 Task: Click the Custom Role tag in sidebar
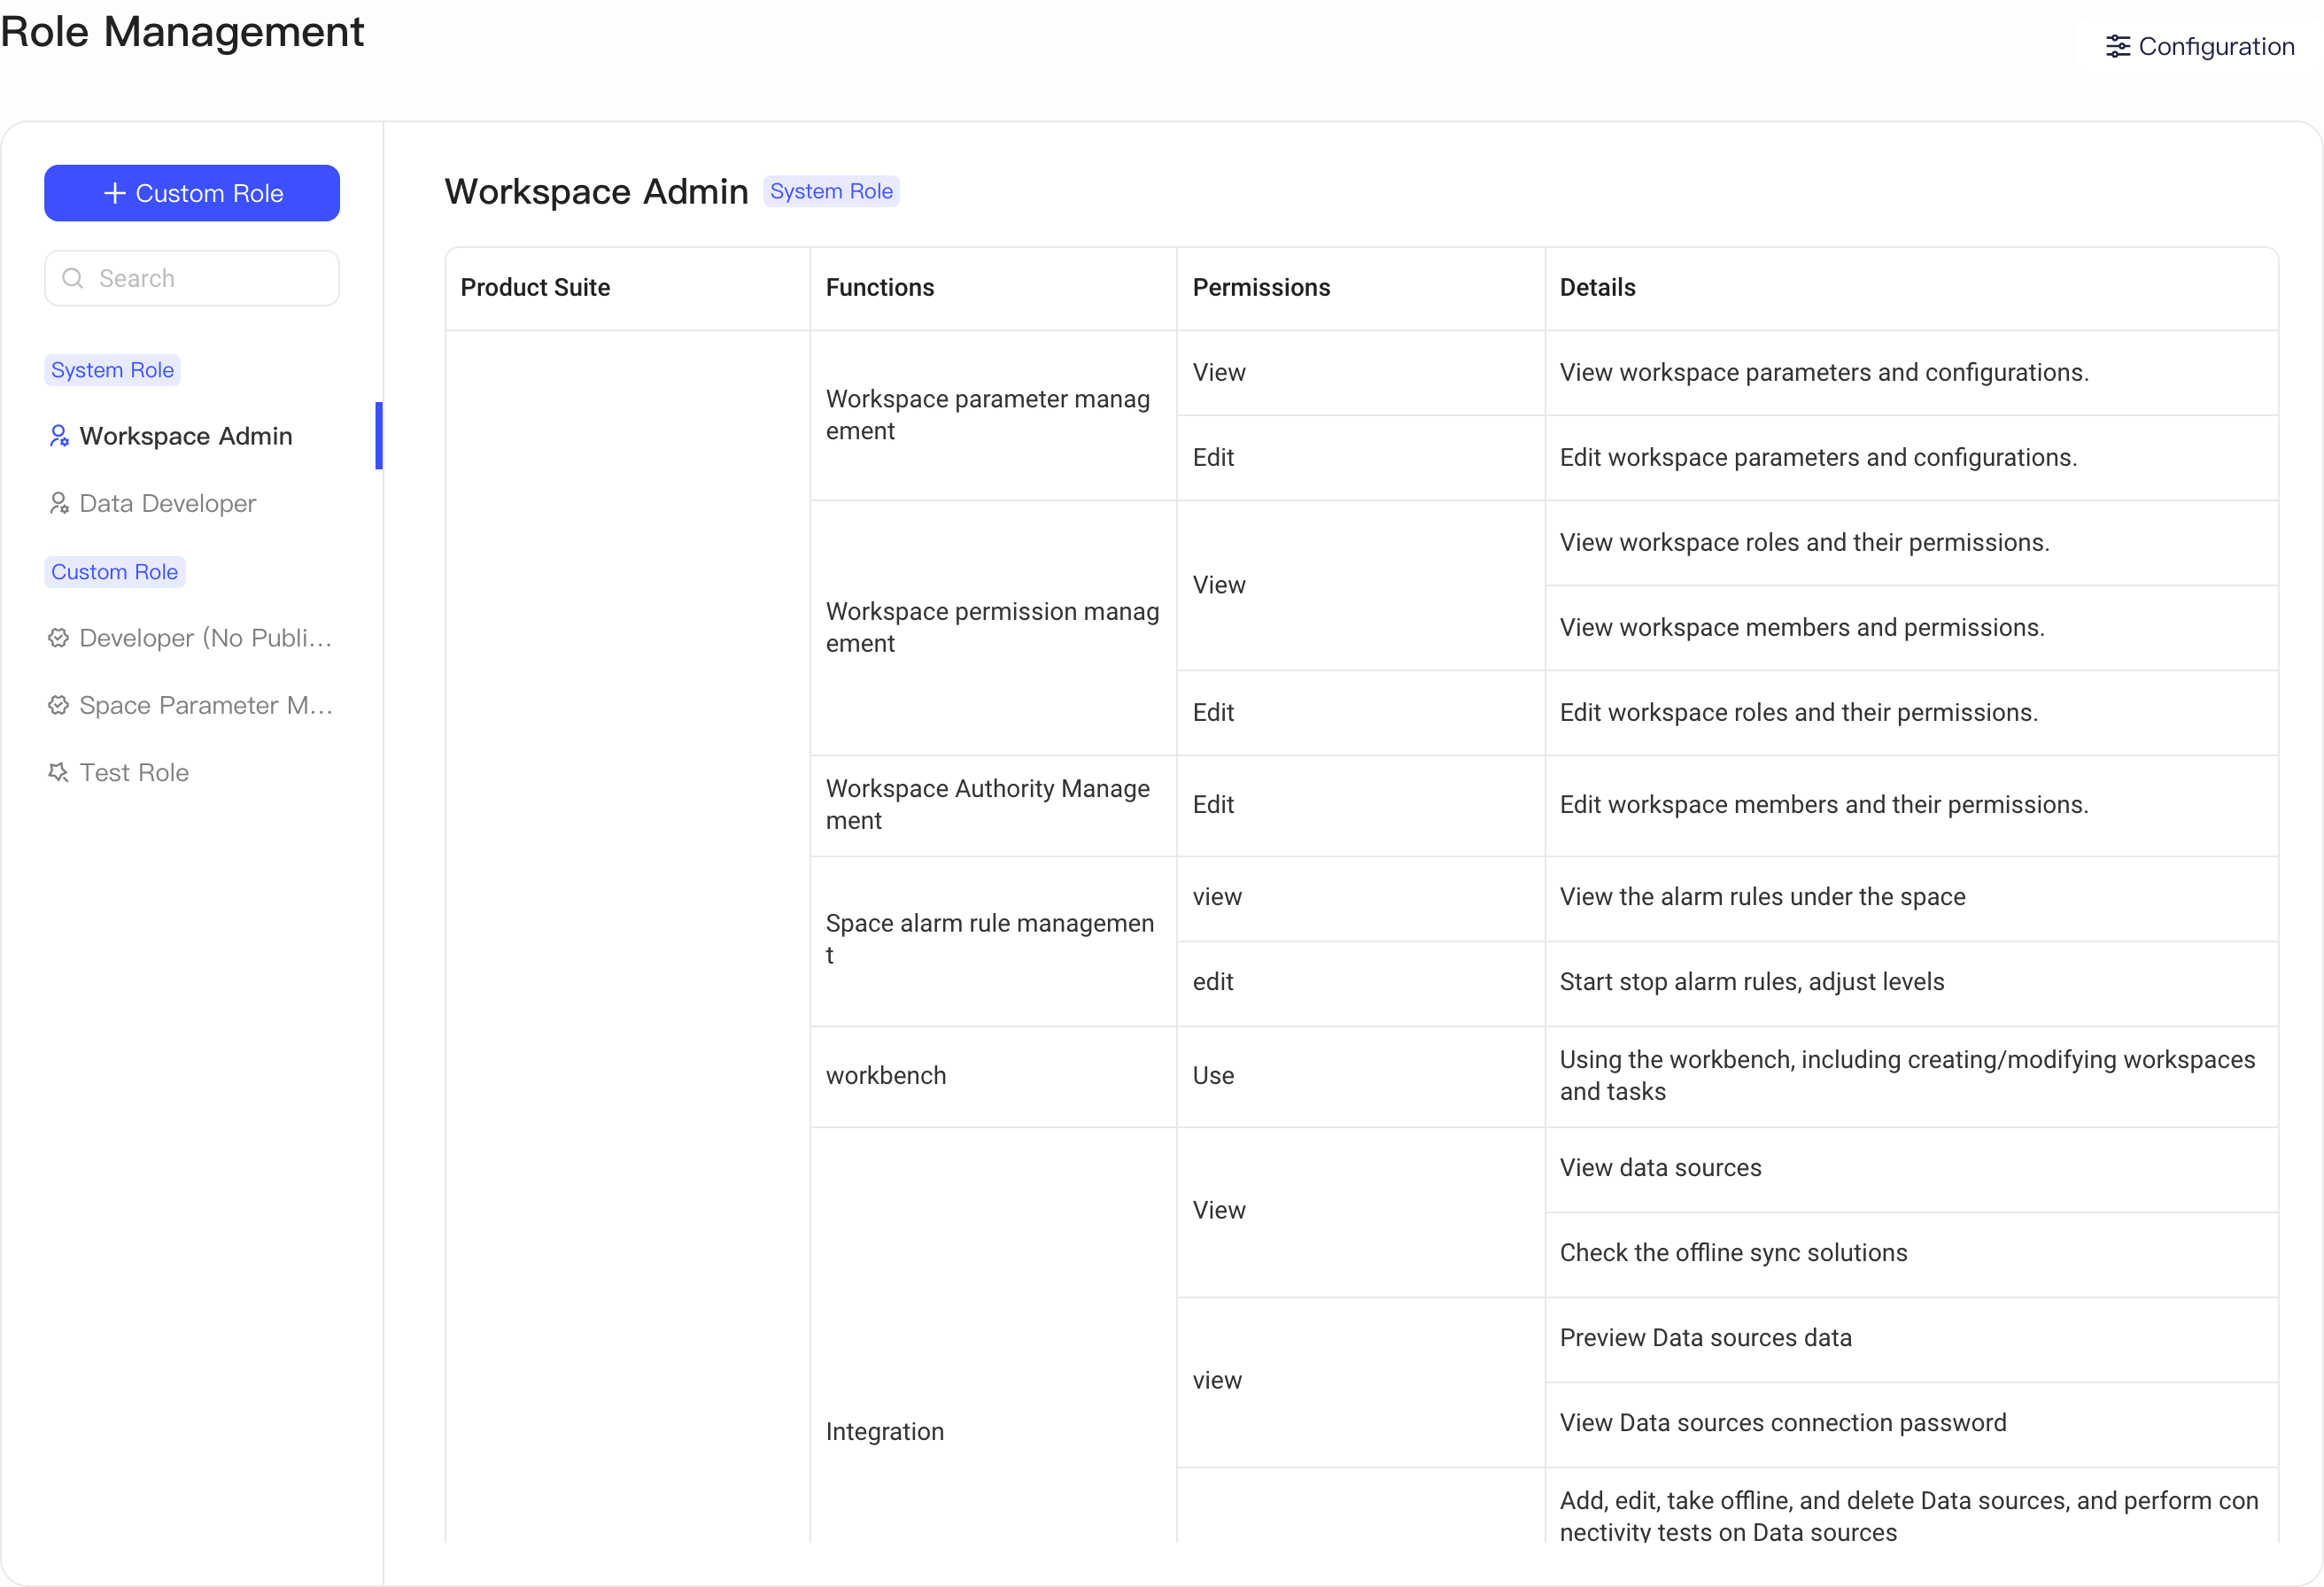[114, 572]
